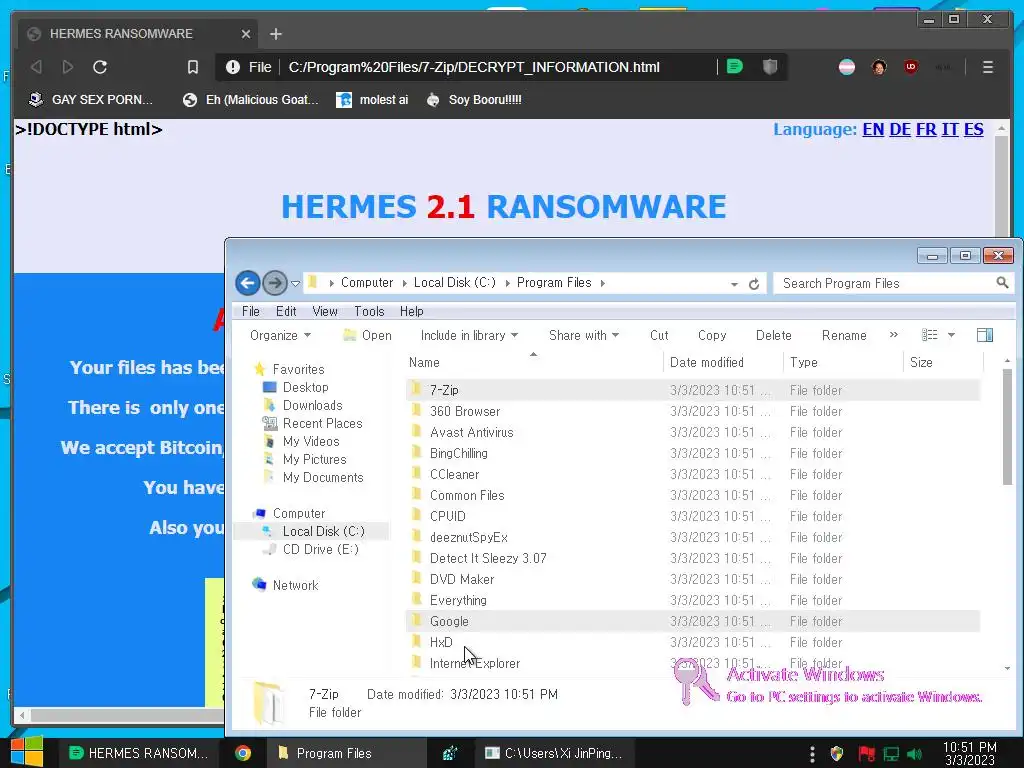
Task: Switch ransom page language to EN
Action: pyautogui.click(x=873, y=129)
